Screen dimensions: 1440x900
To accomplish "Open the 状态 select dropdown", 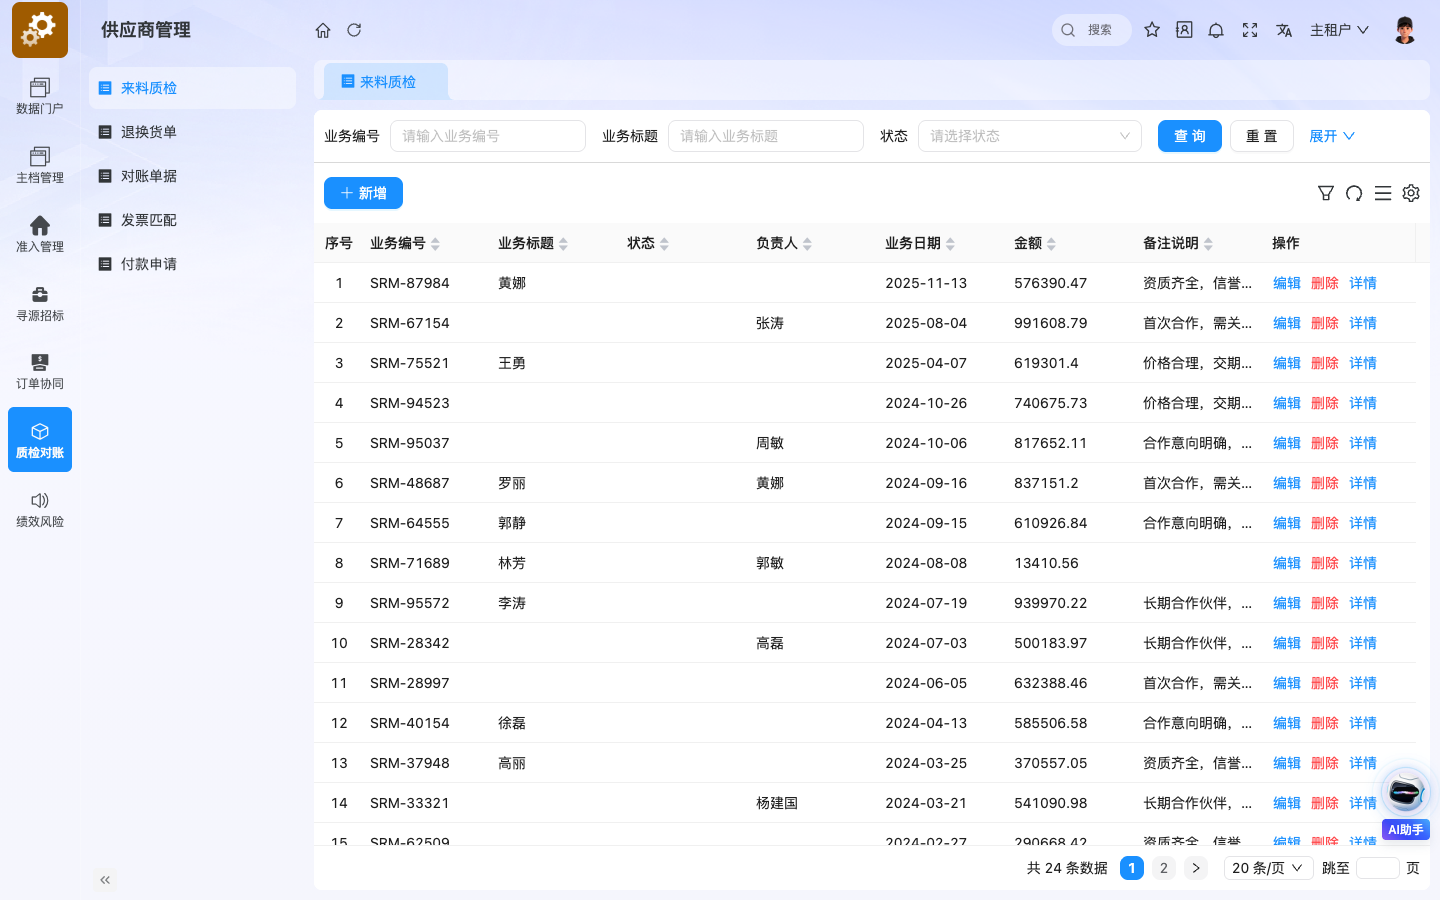I will click(x=1030, y=136).
